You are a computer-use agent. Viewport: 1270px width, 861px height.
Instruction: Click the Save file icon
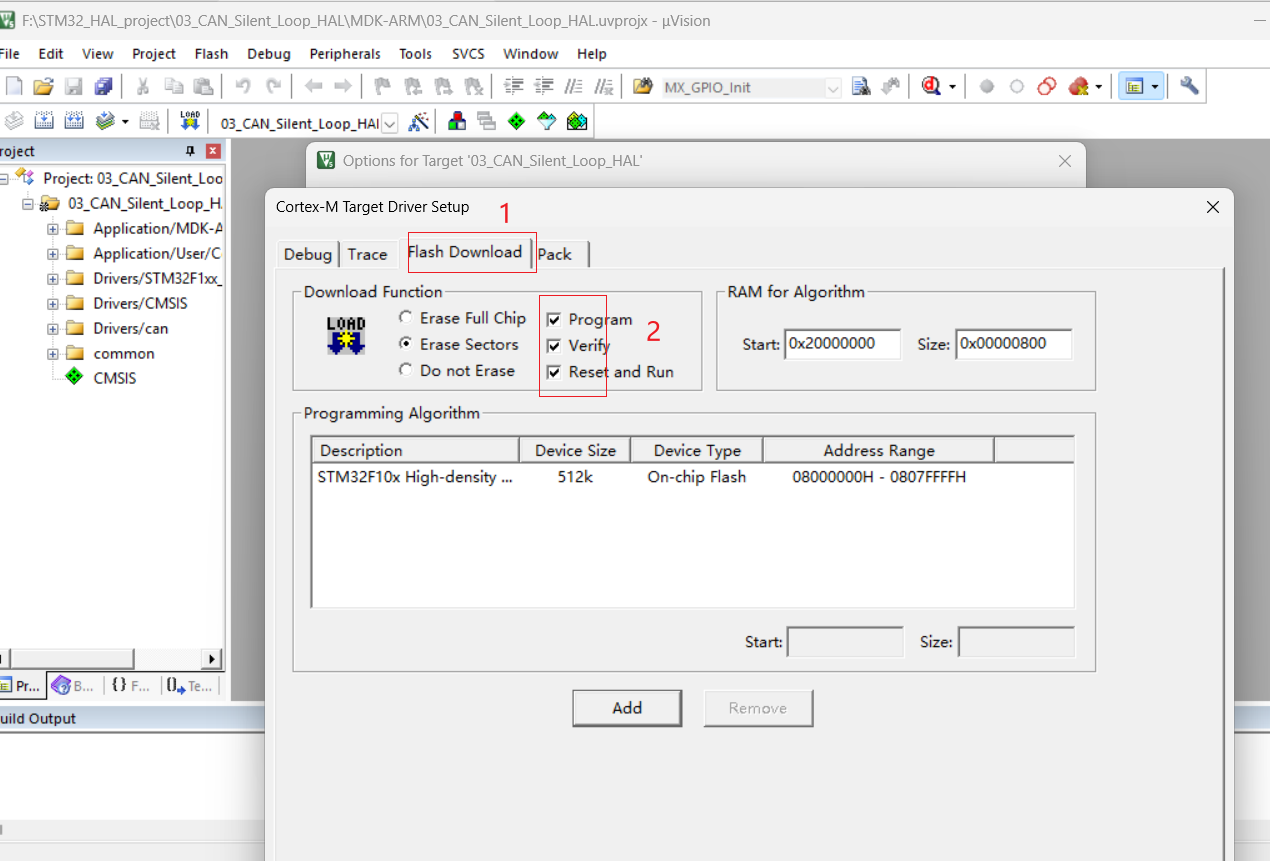point(74,87)
